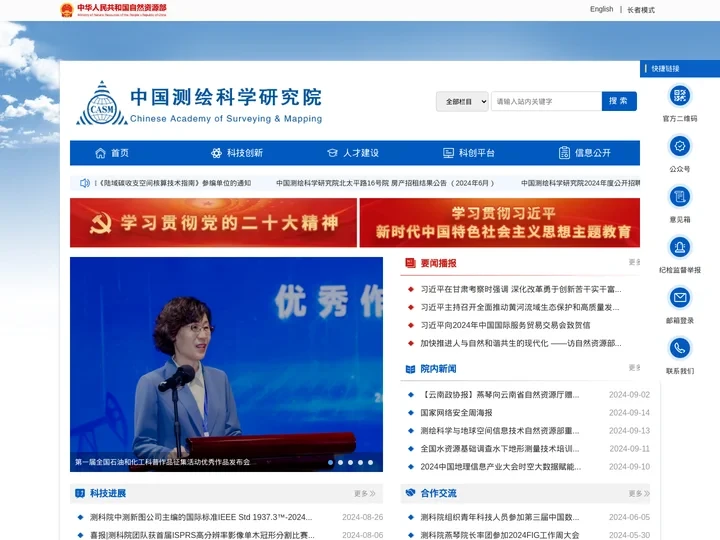This screenshot has height=540, width=720.
Task: Open the discipline supervision report bell icon
Action: tap(680, 248)
